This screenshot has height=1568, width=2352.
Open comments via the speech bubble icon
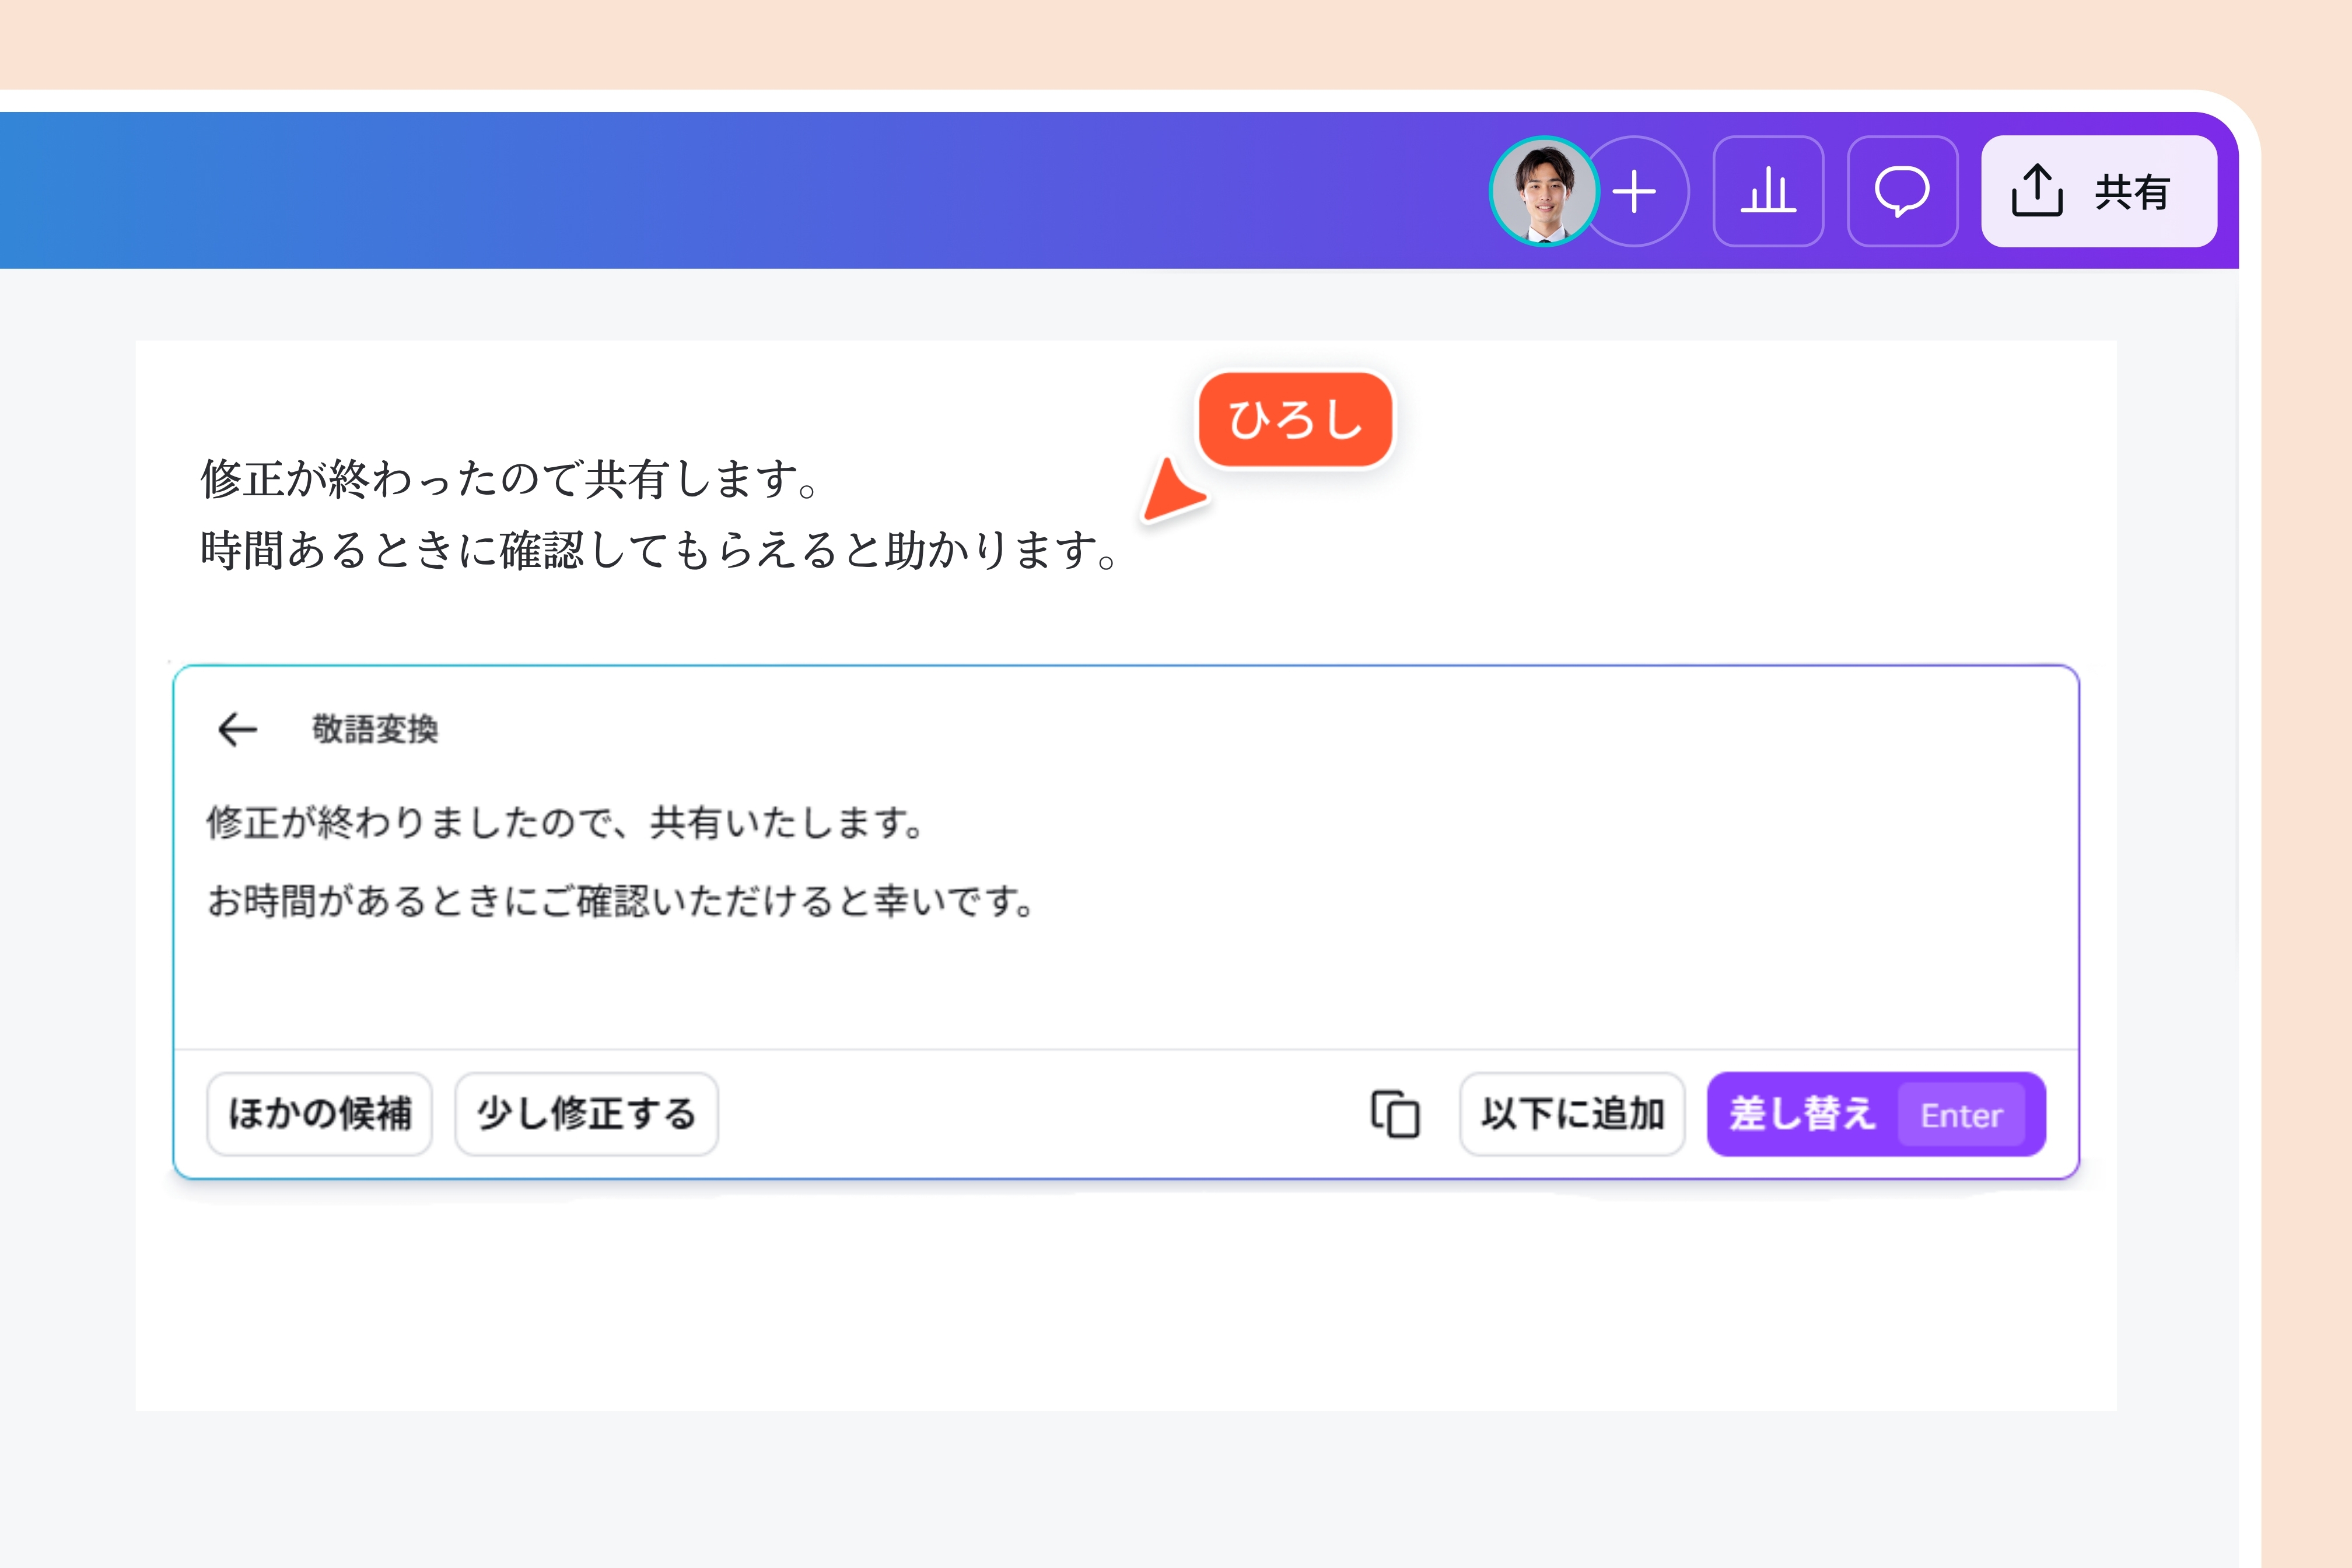pos(1902,191)
